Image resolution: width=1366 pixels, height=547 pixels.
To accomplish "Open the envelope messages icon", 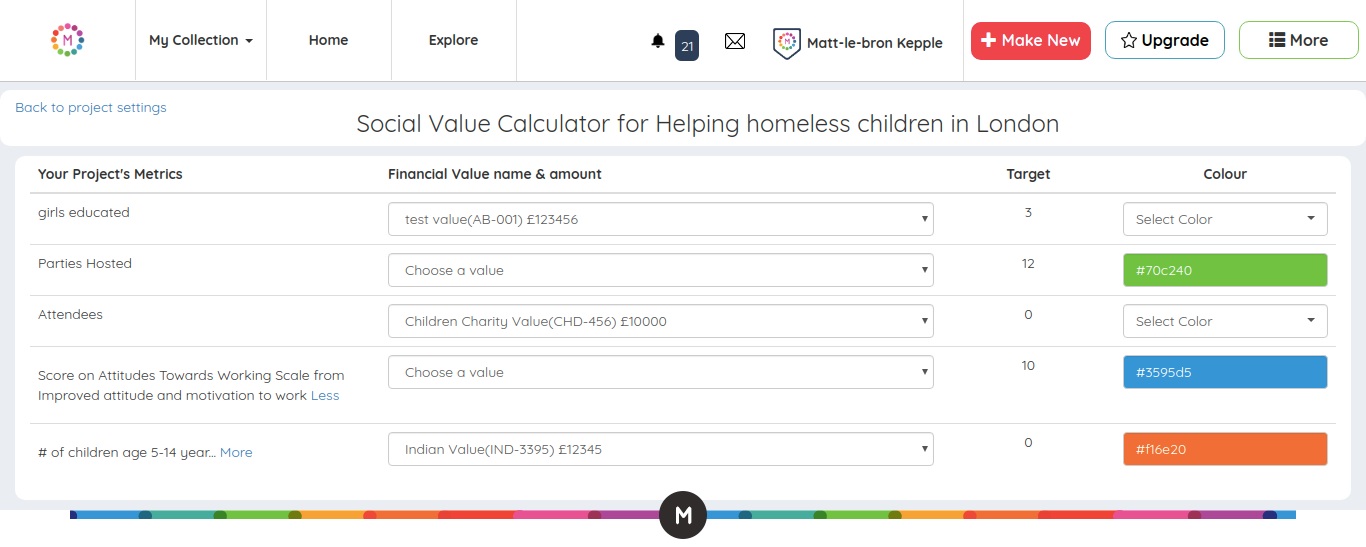I will pyautogui.click(x=735, y=41).
